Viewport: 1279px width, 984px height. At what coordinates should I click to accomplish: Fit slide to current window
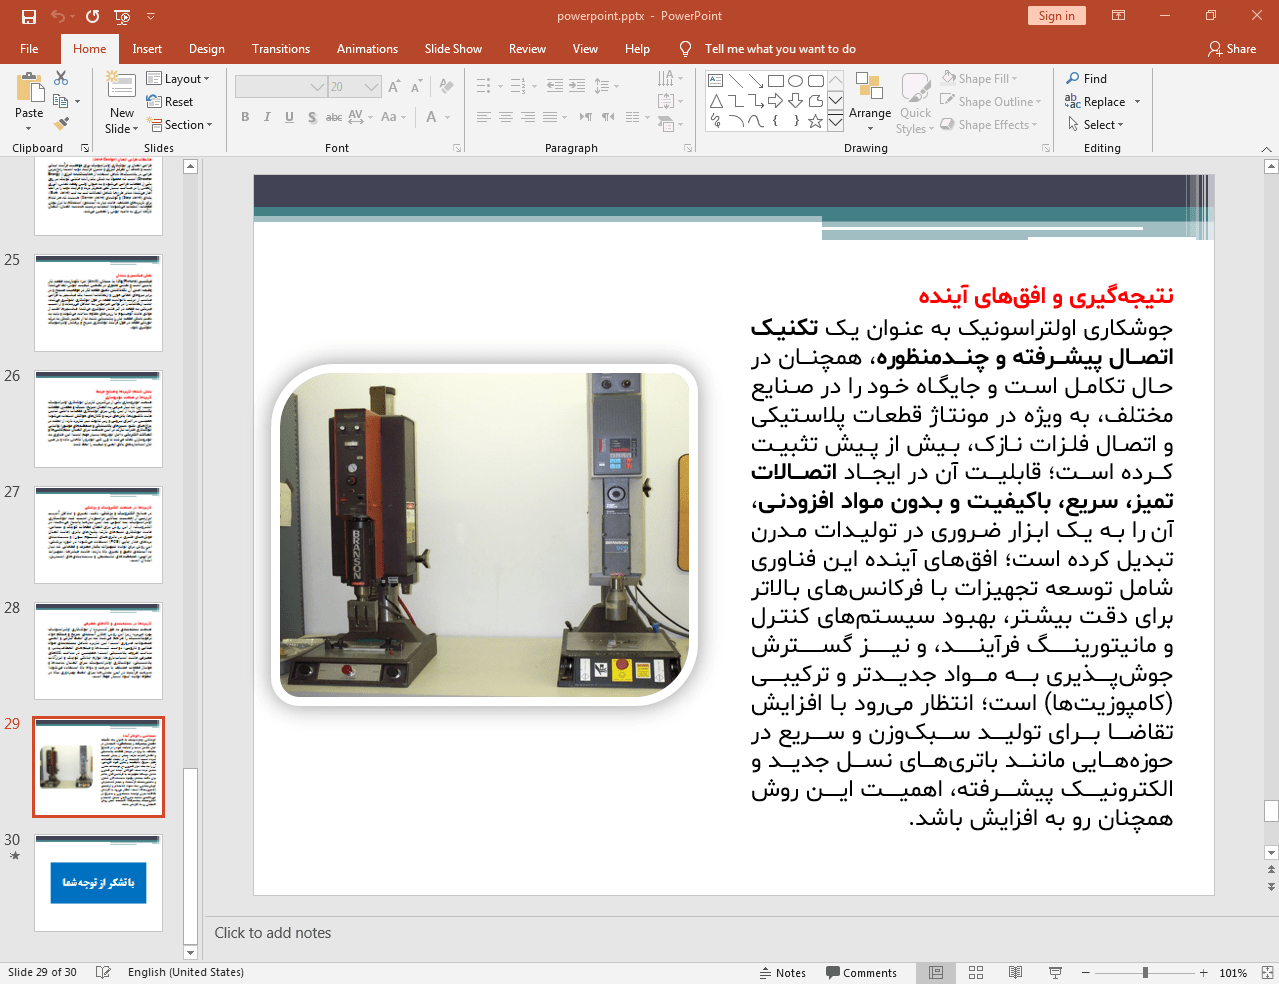click(1267, 972)
